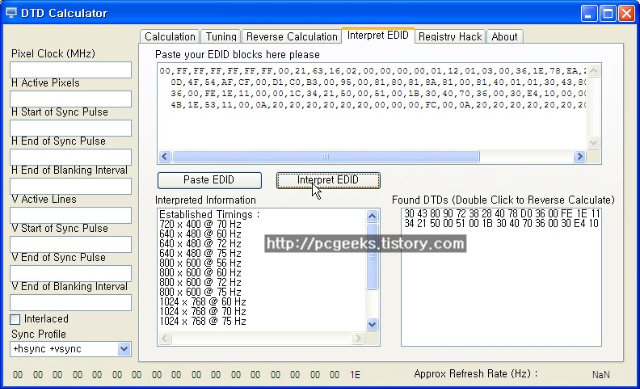Open the Tuning tab
The width and height of the screenshot is (640, 389).
coord(221,36)
